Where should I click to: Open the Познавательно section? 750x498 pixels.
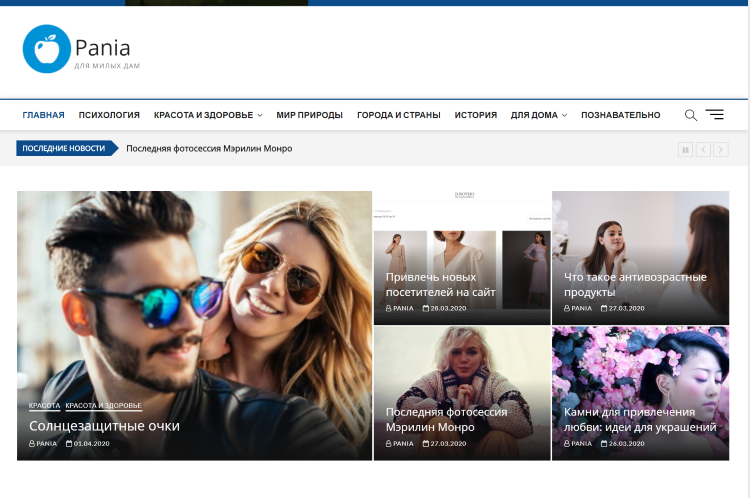click(x=620, y=115)
